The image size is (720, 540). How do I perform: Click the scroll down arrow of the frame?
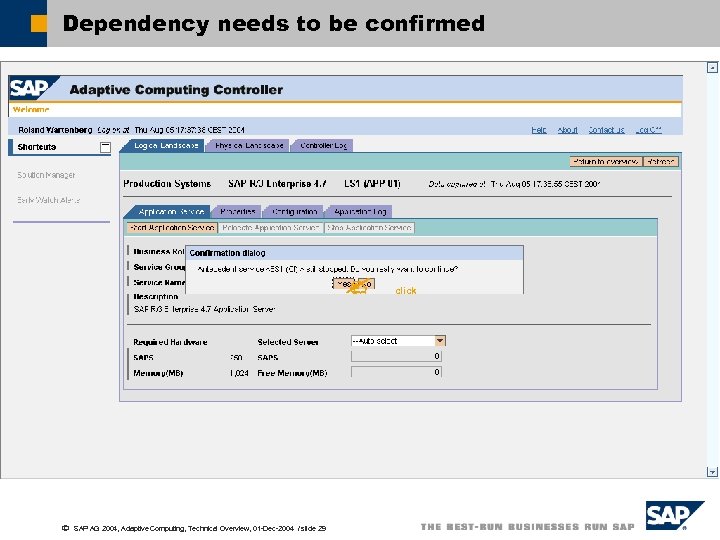point(712,472)
